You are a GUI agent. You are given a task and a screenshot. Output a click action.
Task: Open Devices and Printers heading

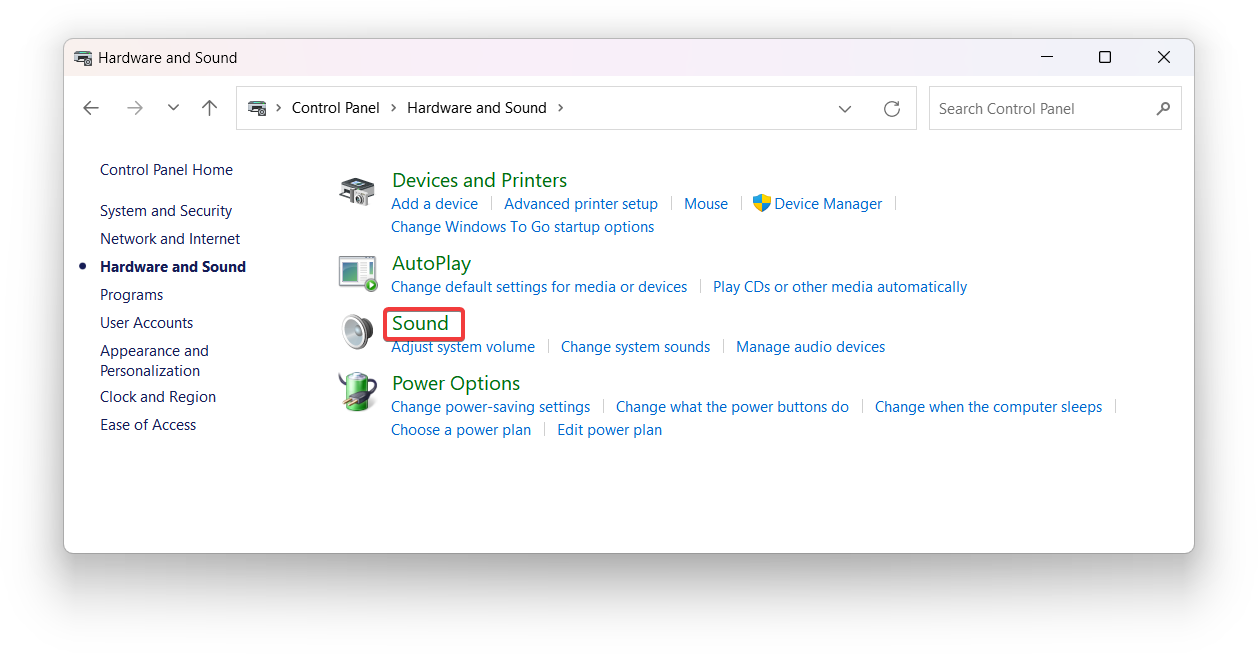click(479, 180)
